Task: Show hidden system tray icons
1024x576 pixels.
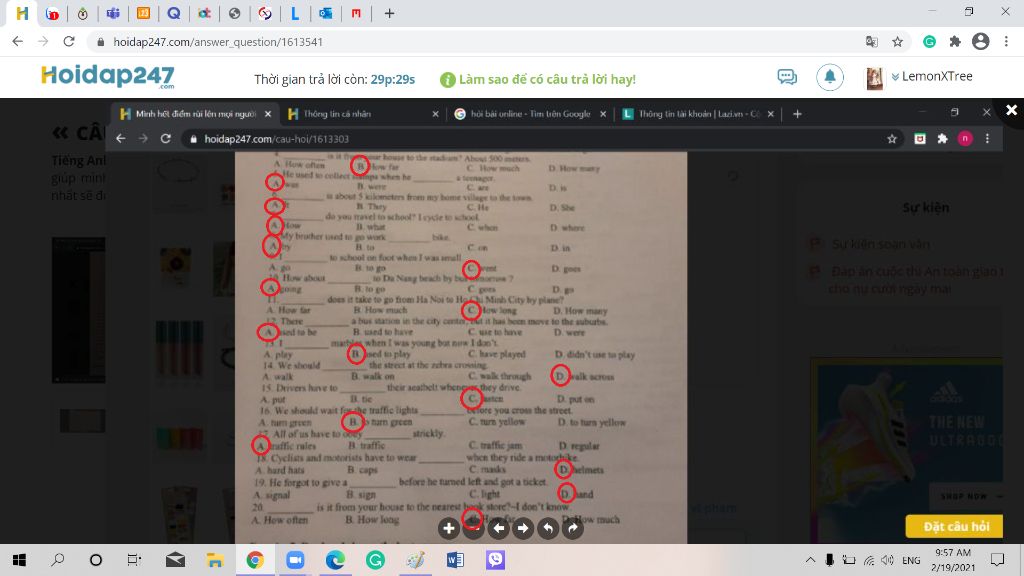Action: click(x=810, y=560)
